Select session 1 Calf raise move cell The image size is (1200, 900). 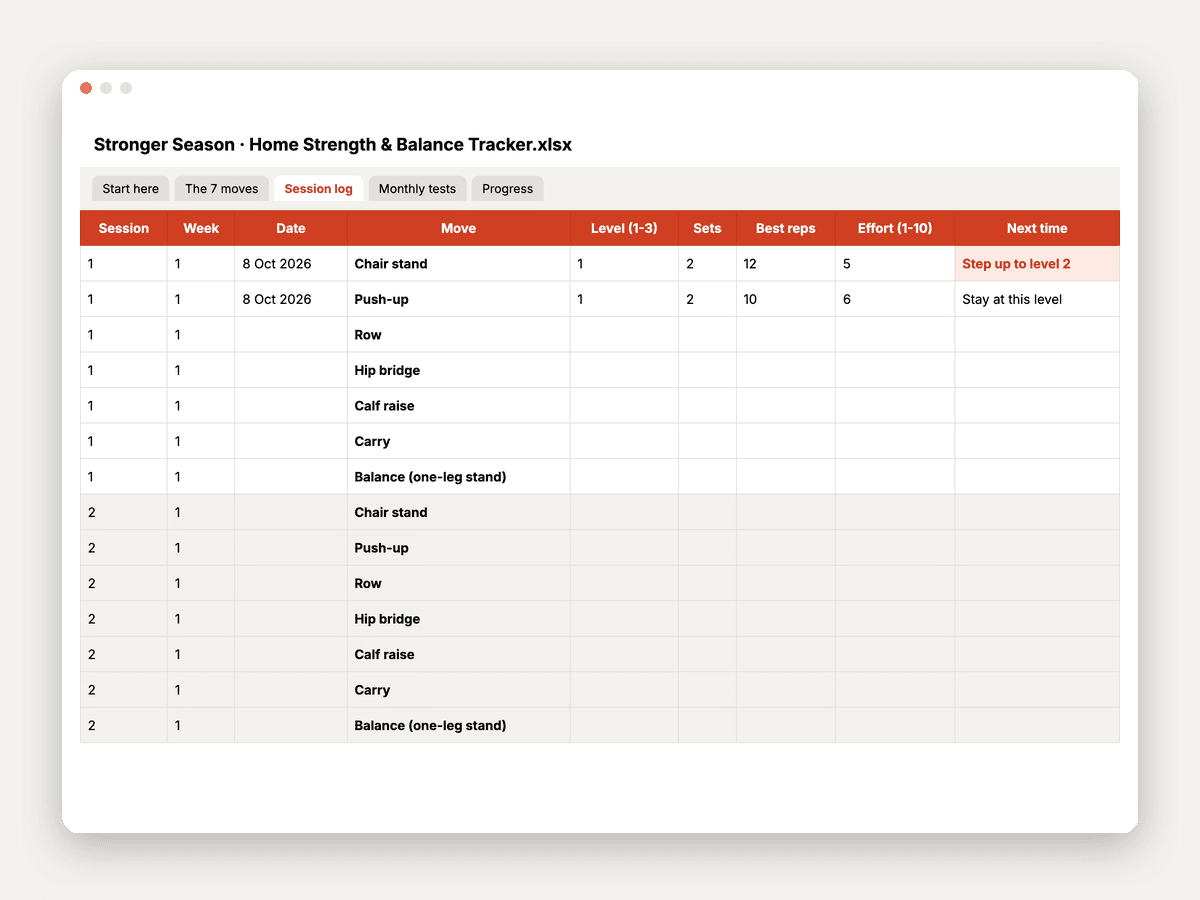pos(459,406)
